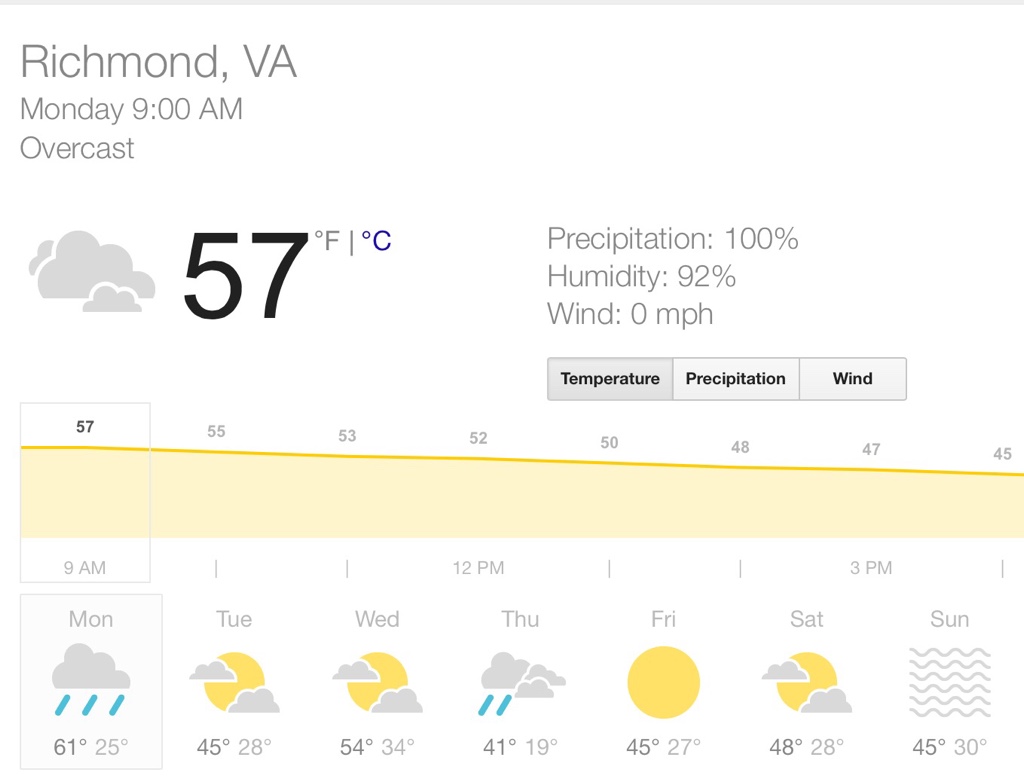Click the Sat day label

(x=806, y=619)
